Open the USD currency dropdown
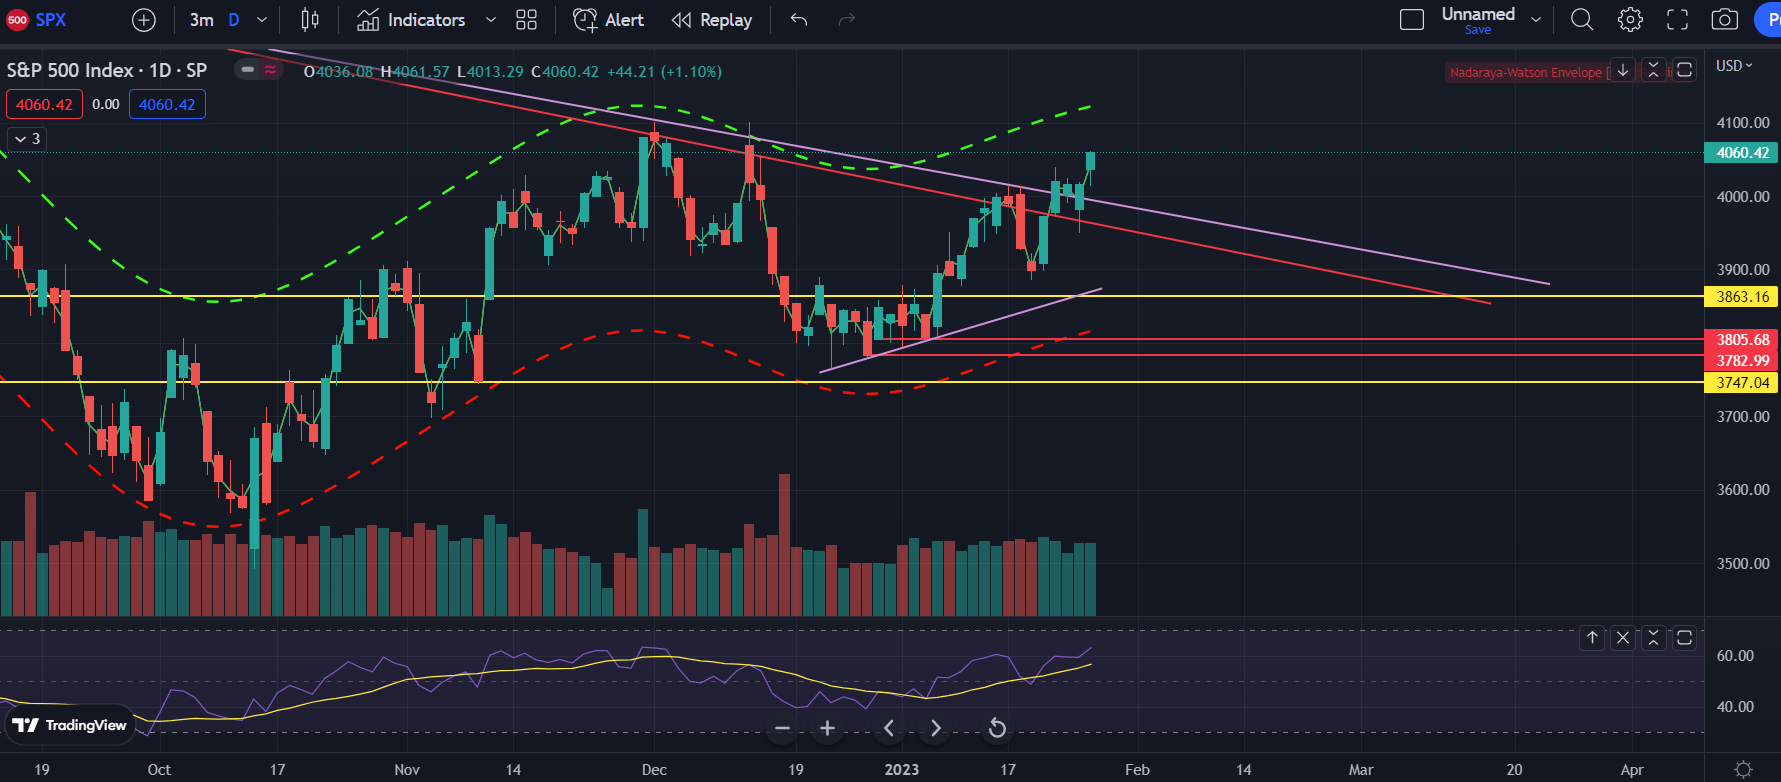The image size is (1781, 782). point(1735,65)
